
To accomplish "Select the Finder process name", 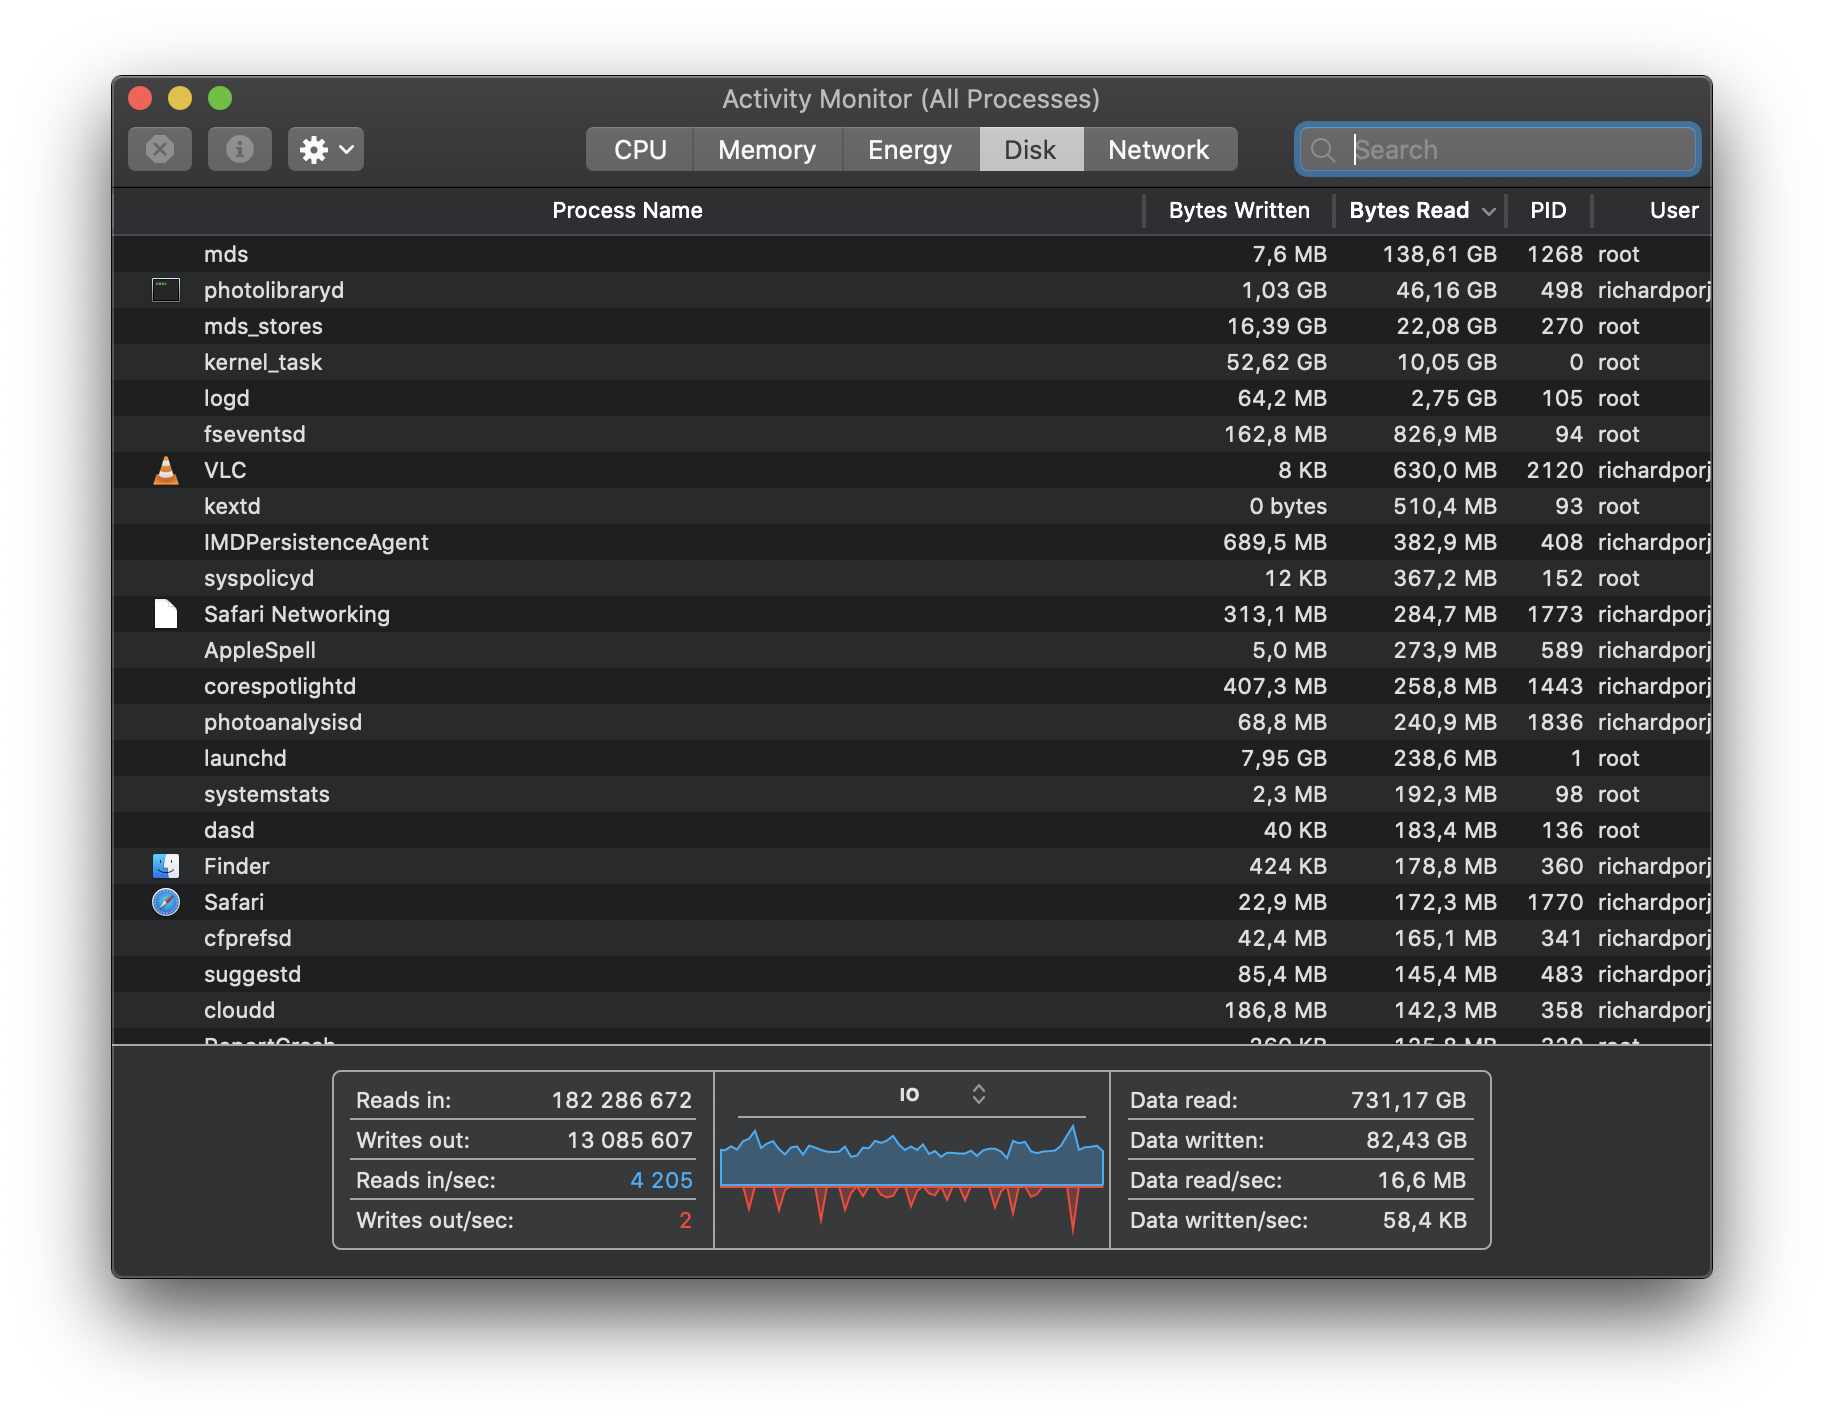I will (237, 866).
